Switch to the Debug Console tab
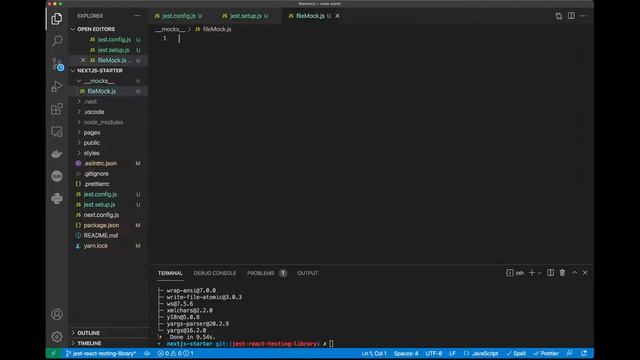Image resolution: width=640 pixels, height=360 pixels. point(215,273)
